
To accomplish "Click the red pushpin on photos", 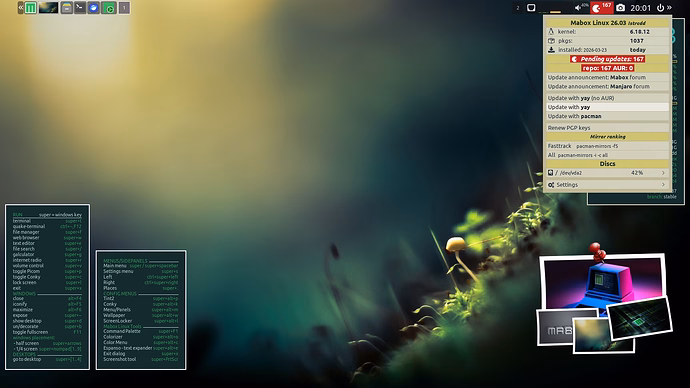I will coord(597,251).
